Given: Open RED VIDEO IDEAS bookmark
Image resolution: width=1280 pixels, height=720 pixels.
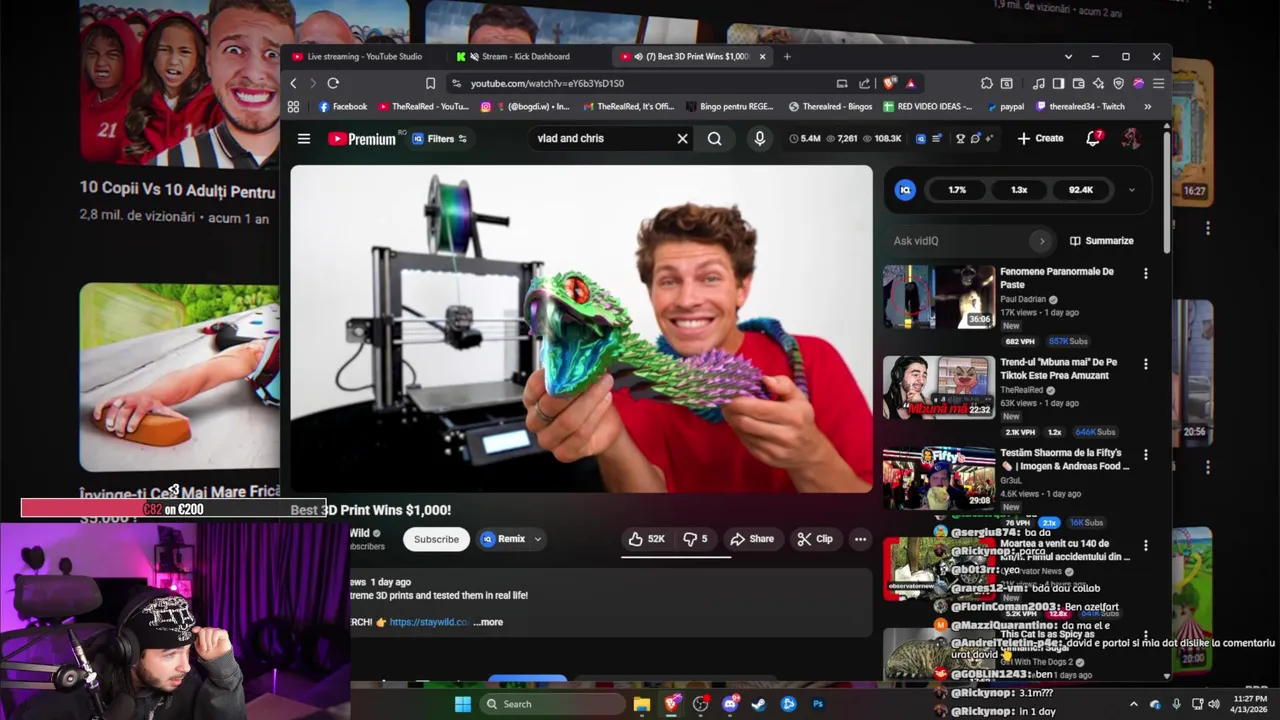Looking at the screenshot, I should pyautogui.click(x=927, y=106).
